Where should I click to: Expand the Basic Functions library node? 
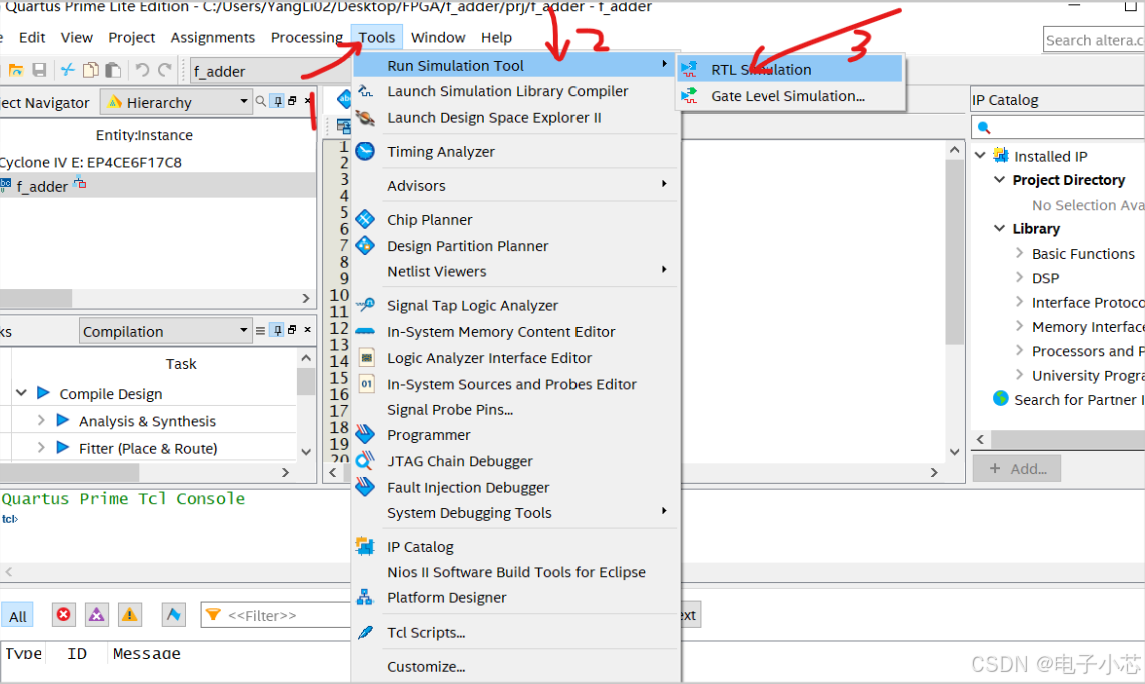click(1020, 254)
